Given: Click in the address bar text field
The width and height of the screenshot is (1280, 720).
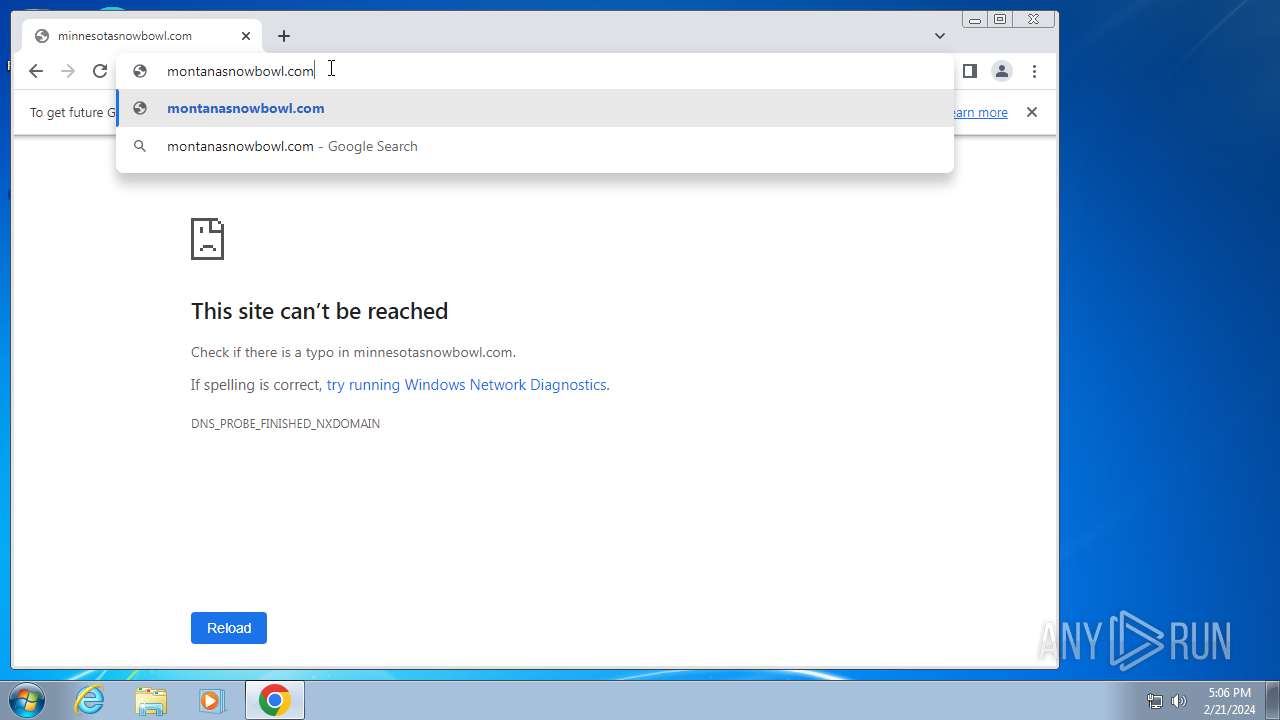Looking at the screenshot, I should 535,71.
